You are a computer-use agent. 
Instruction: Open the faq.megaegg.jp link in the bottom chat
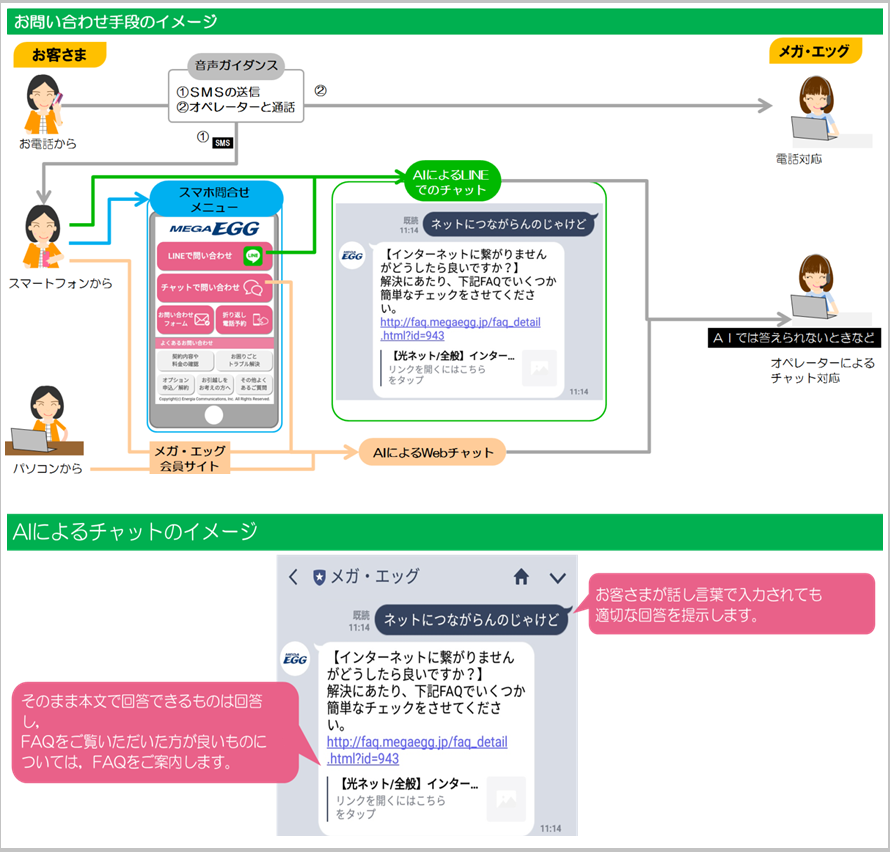click(x=416, y=750)
